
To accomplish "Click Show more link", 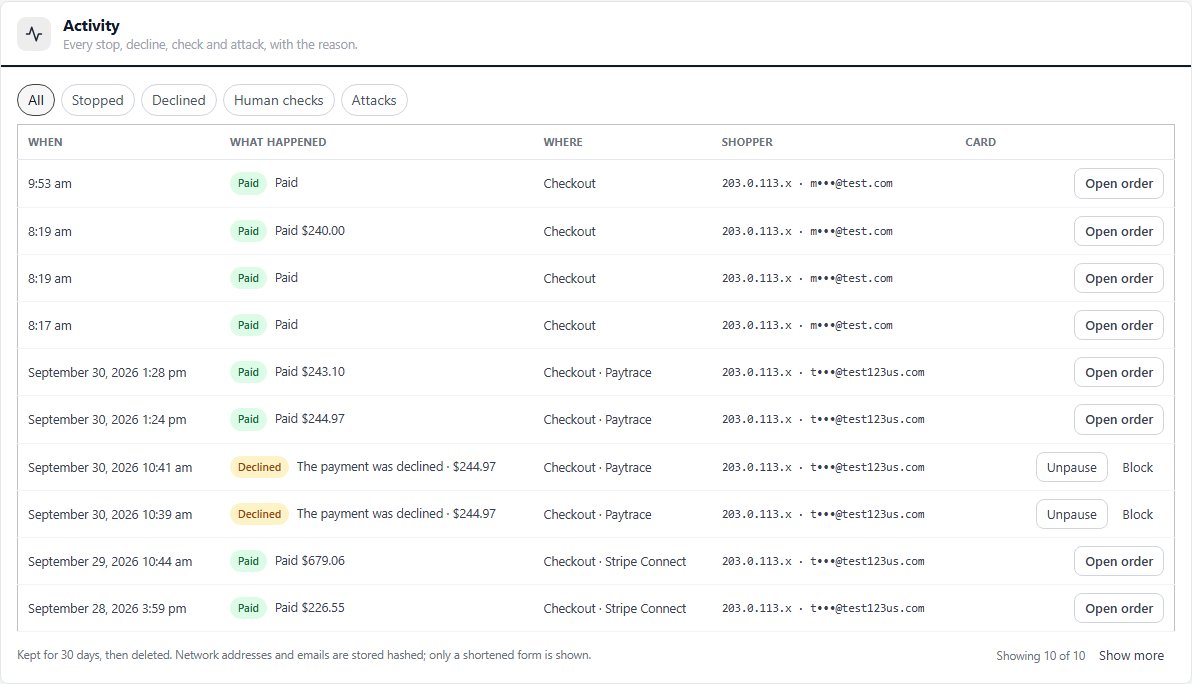I will pos(1131,656).
